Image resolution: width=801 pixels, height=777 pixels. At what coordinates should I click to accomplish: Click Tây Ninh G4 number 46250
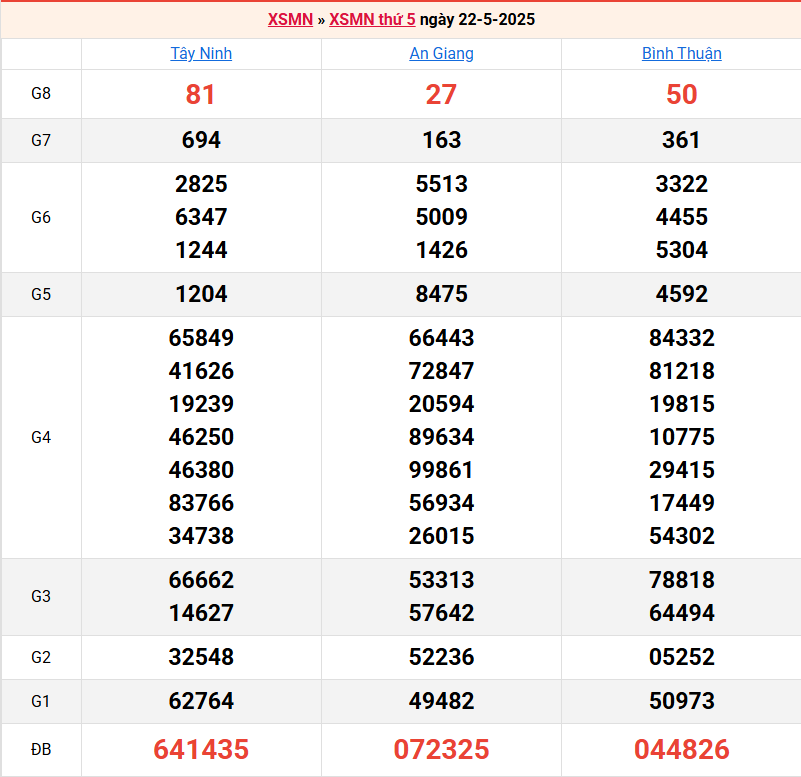point(201,437)
